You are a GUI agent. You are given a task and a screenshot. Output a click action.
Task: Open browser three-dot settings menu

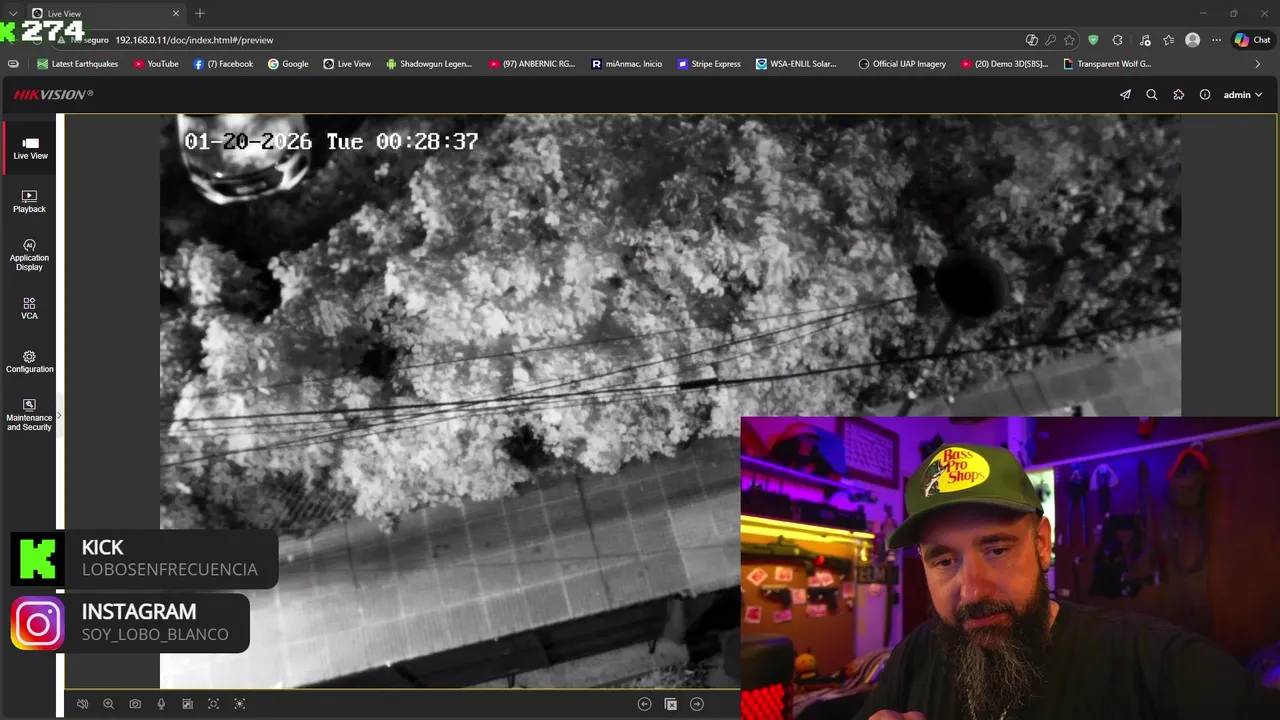[1216, 40]
